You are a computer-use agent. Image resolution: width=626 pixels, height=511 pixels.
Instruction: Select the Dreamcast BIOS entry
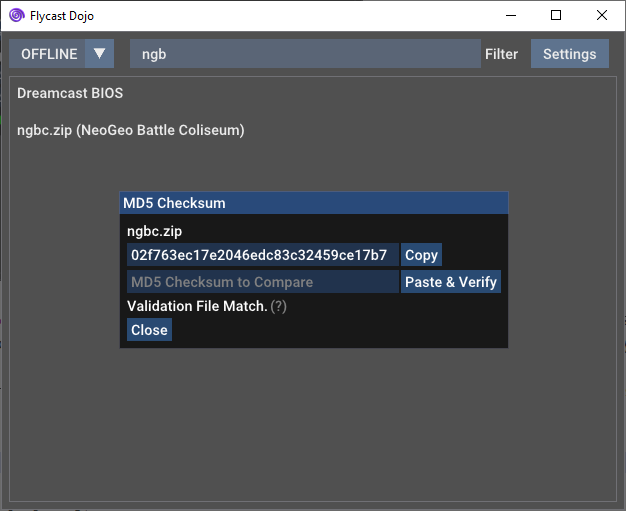tap(70, 93)
